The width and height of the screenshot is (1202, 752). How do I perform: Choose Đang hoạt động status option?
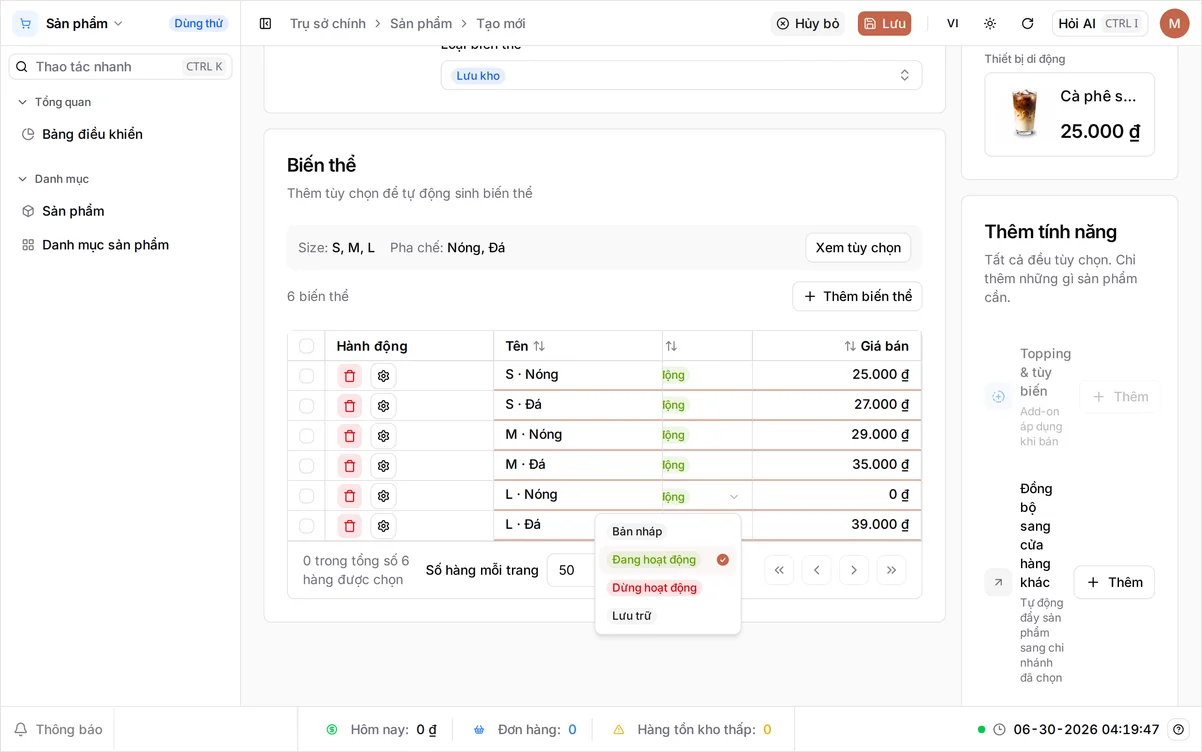(668, 560)
